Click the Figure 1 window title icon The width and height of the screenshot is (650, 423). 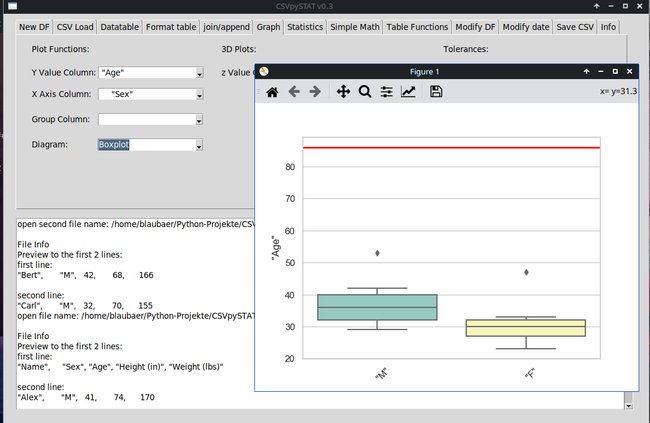click(x=264, y=71)
